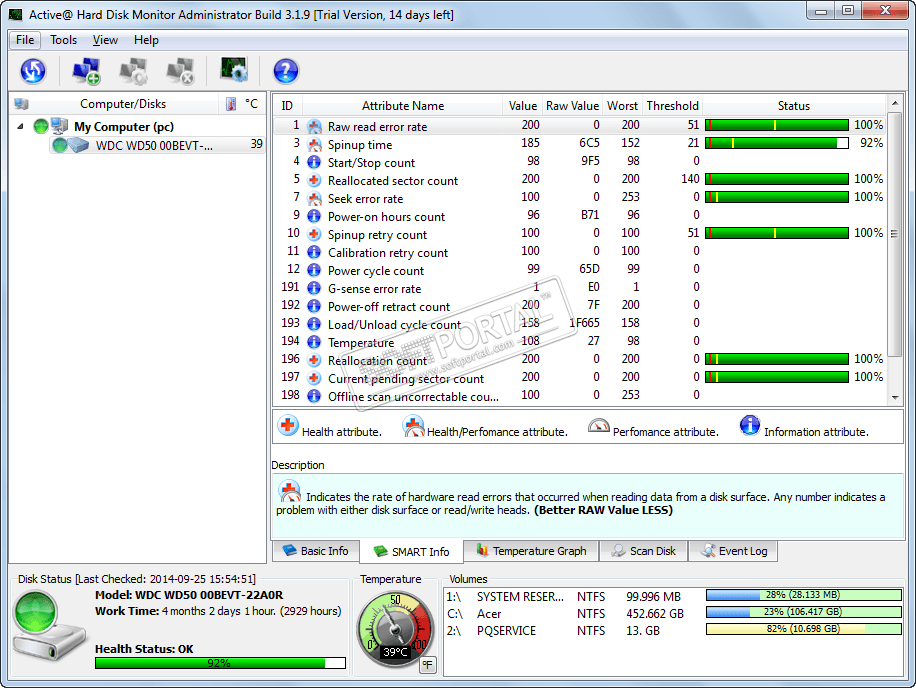Click the Health attribute legend icon
Screen dimensions: 916x688
click(x=288, y=426)
